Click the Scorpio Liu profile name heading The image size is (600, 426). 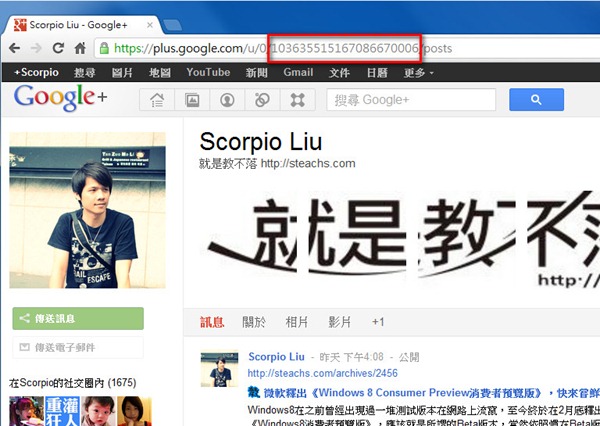click(261, 142)
